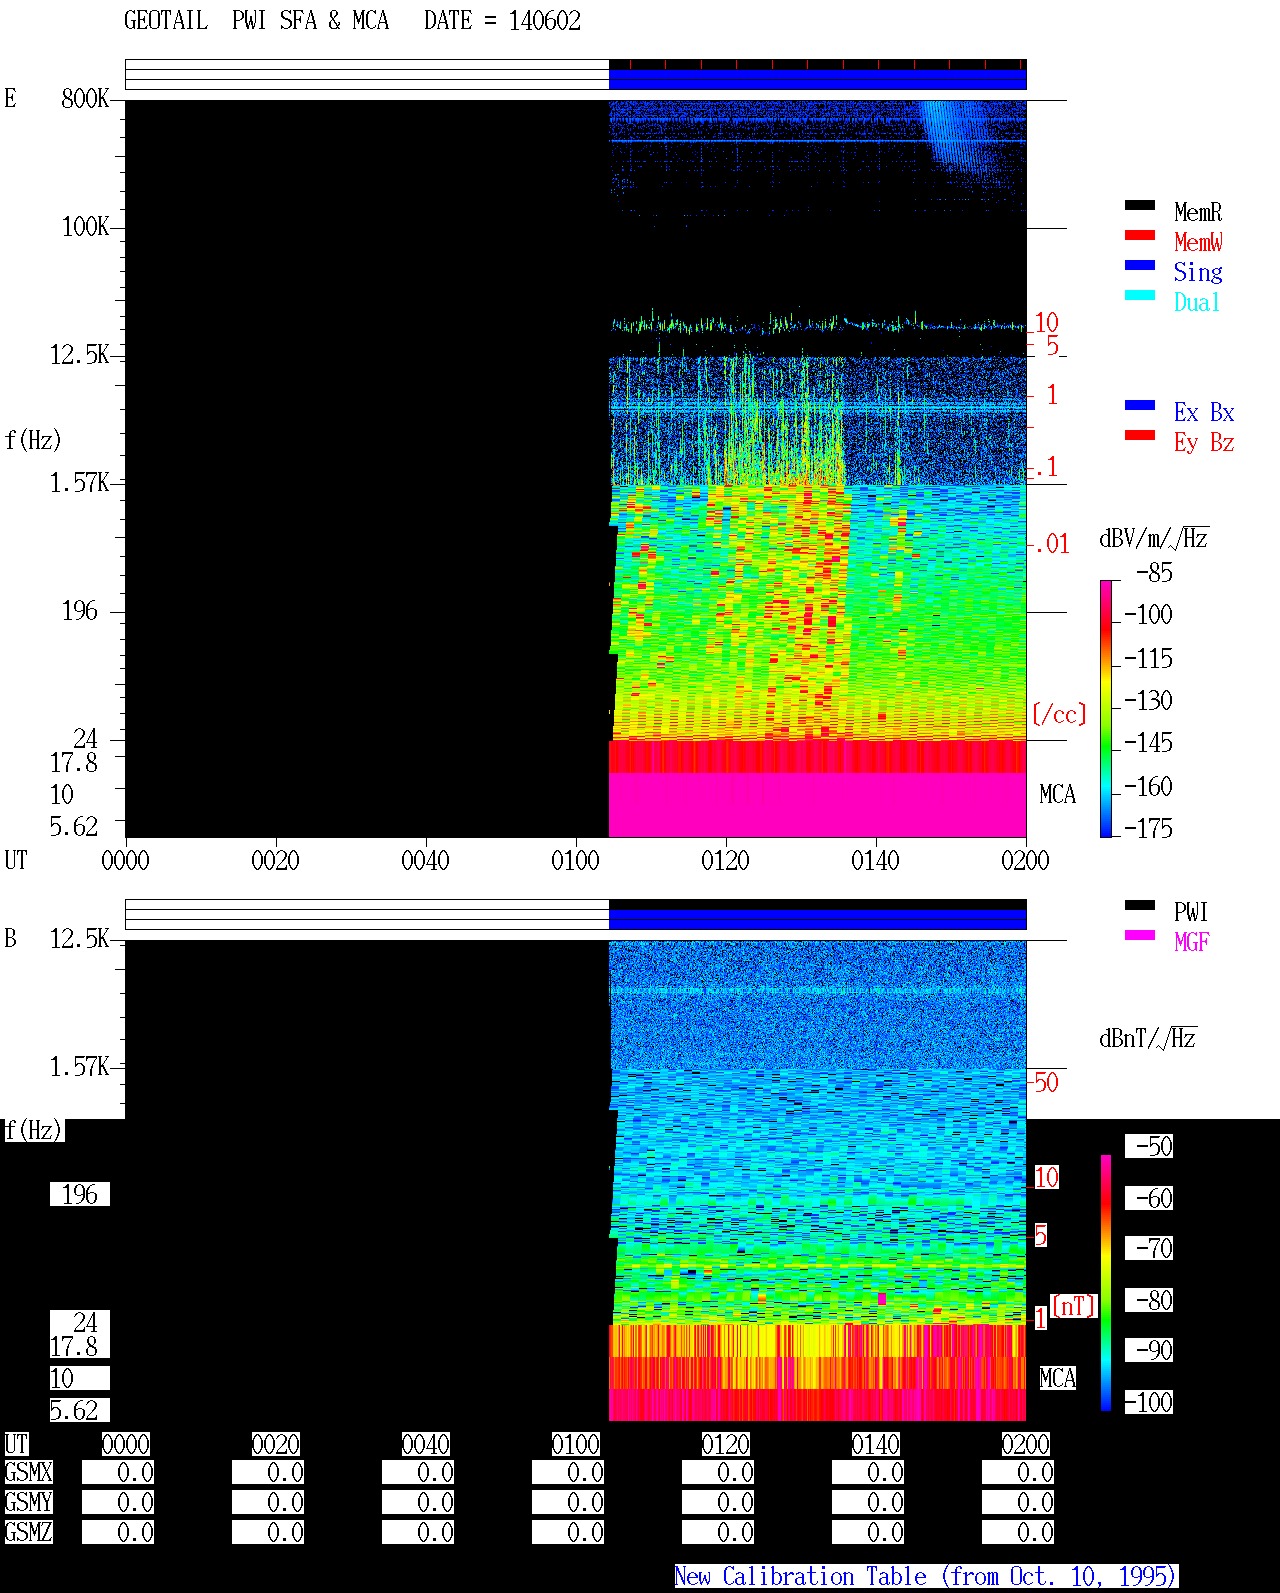
Task: Click the black PWI legend swatch
Action: [x=1140, y=906]
